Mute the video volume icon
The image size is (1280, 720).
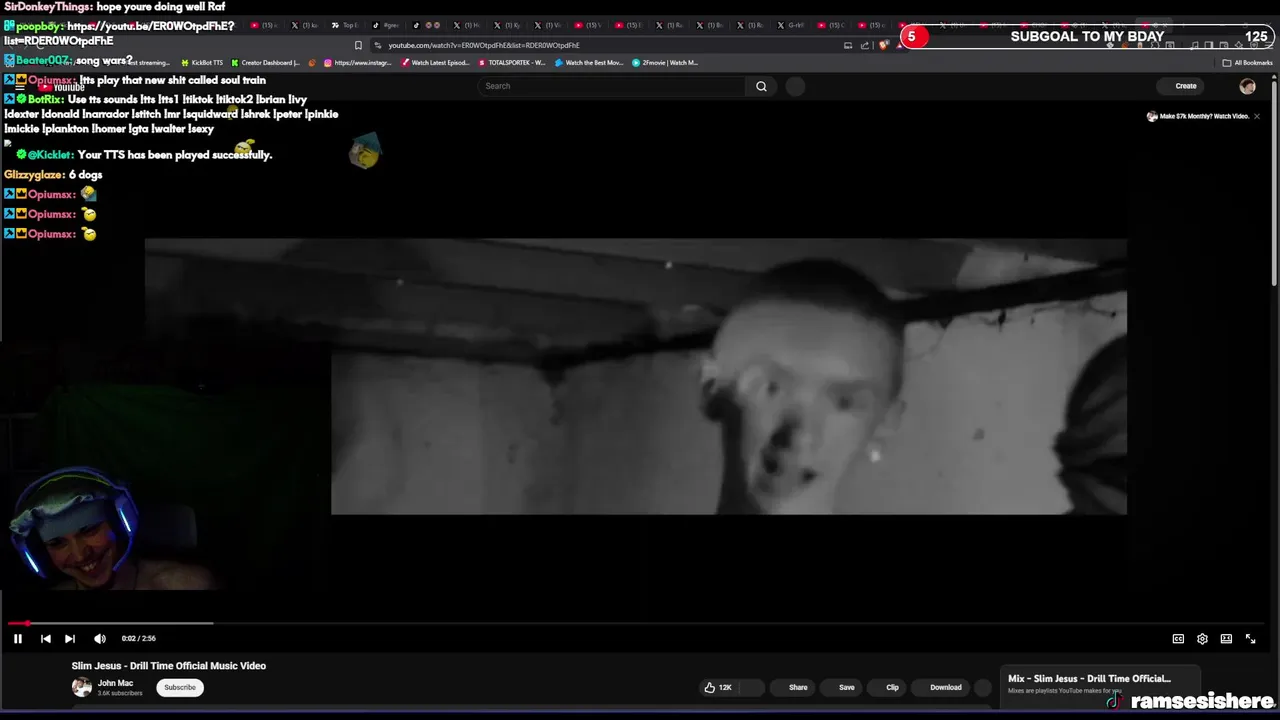tap(100, 638)
